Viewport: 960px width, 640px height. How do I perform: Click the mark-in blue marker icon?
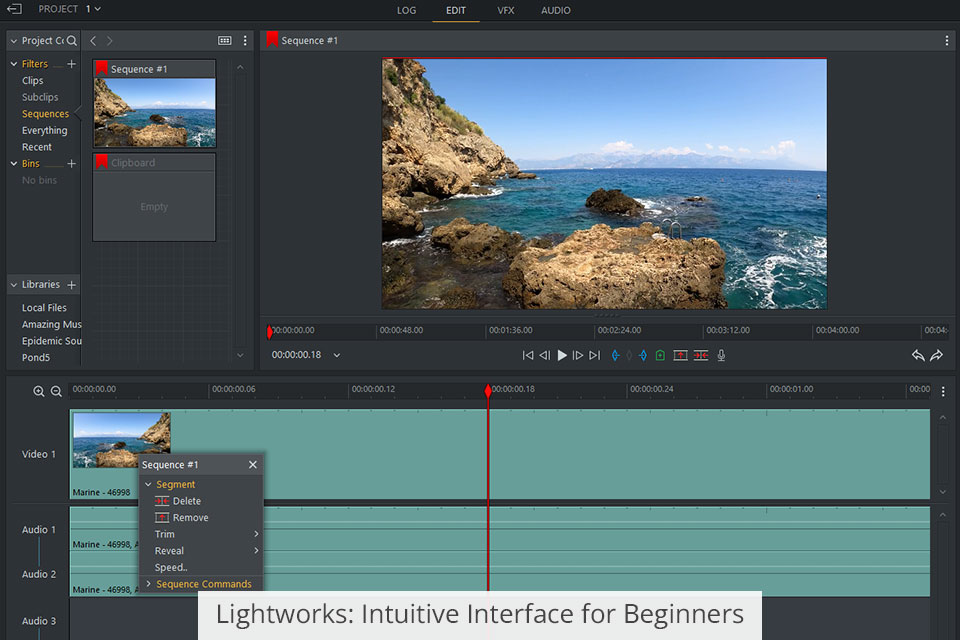pyautogui.click(x=615, y=355)
